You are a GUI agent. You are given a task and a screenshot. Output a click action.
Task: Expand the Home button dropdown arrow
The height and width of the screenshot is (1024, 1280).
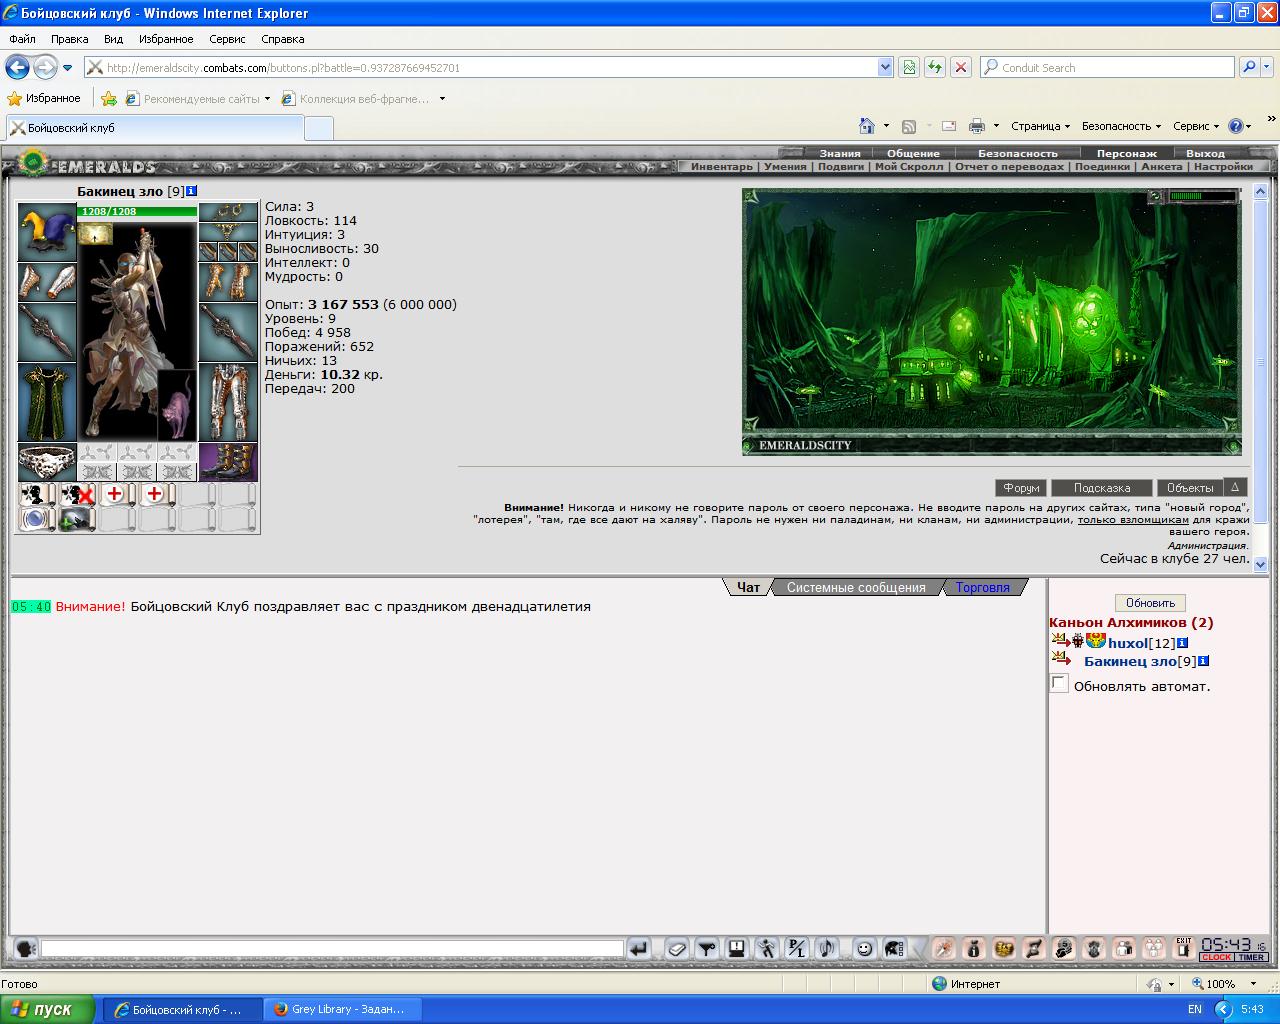(886, 126)
